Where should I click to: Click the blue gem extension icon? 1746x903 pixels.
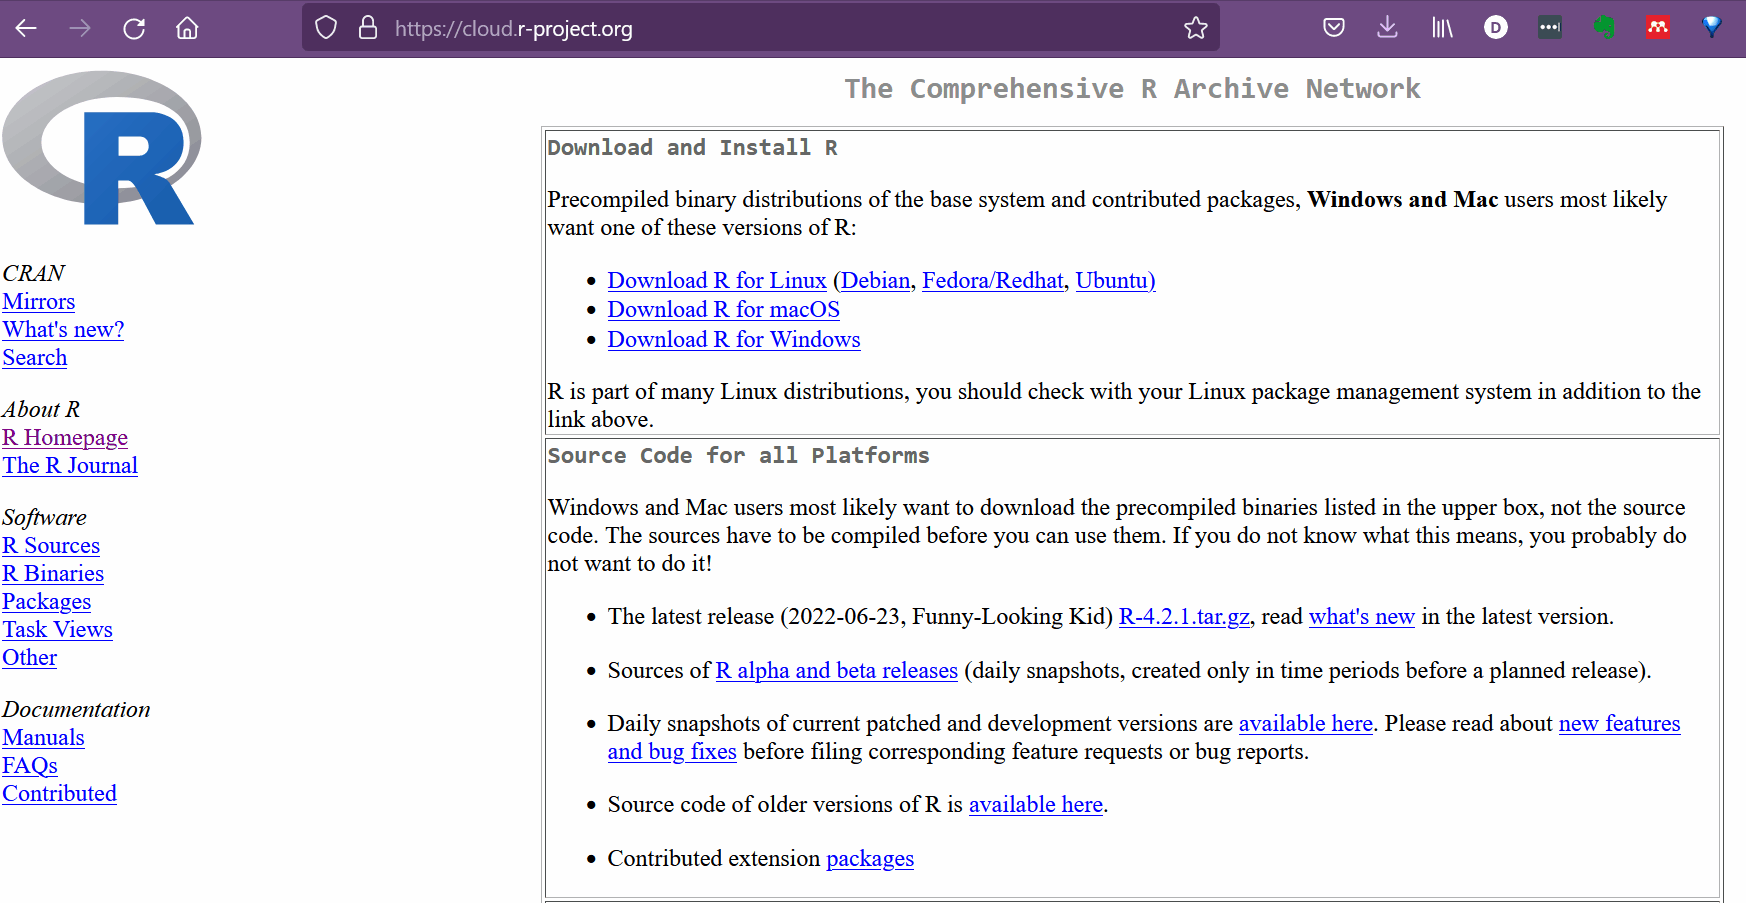[1712, 28]
